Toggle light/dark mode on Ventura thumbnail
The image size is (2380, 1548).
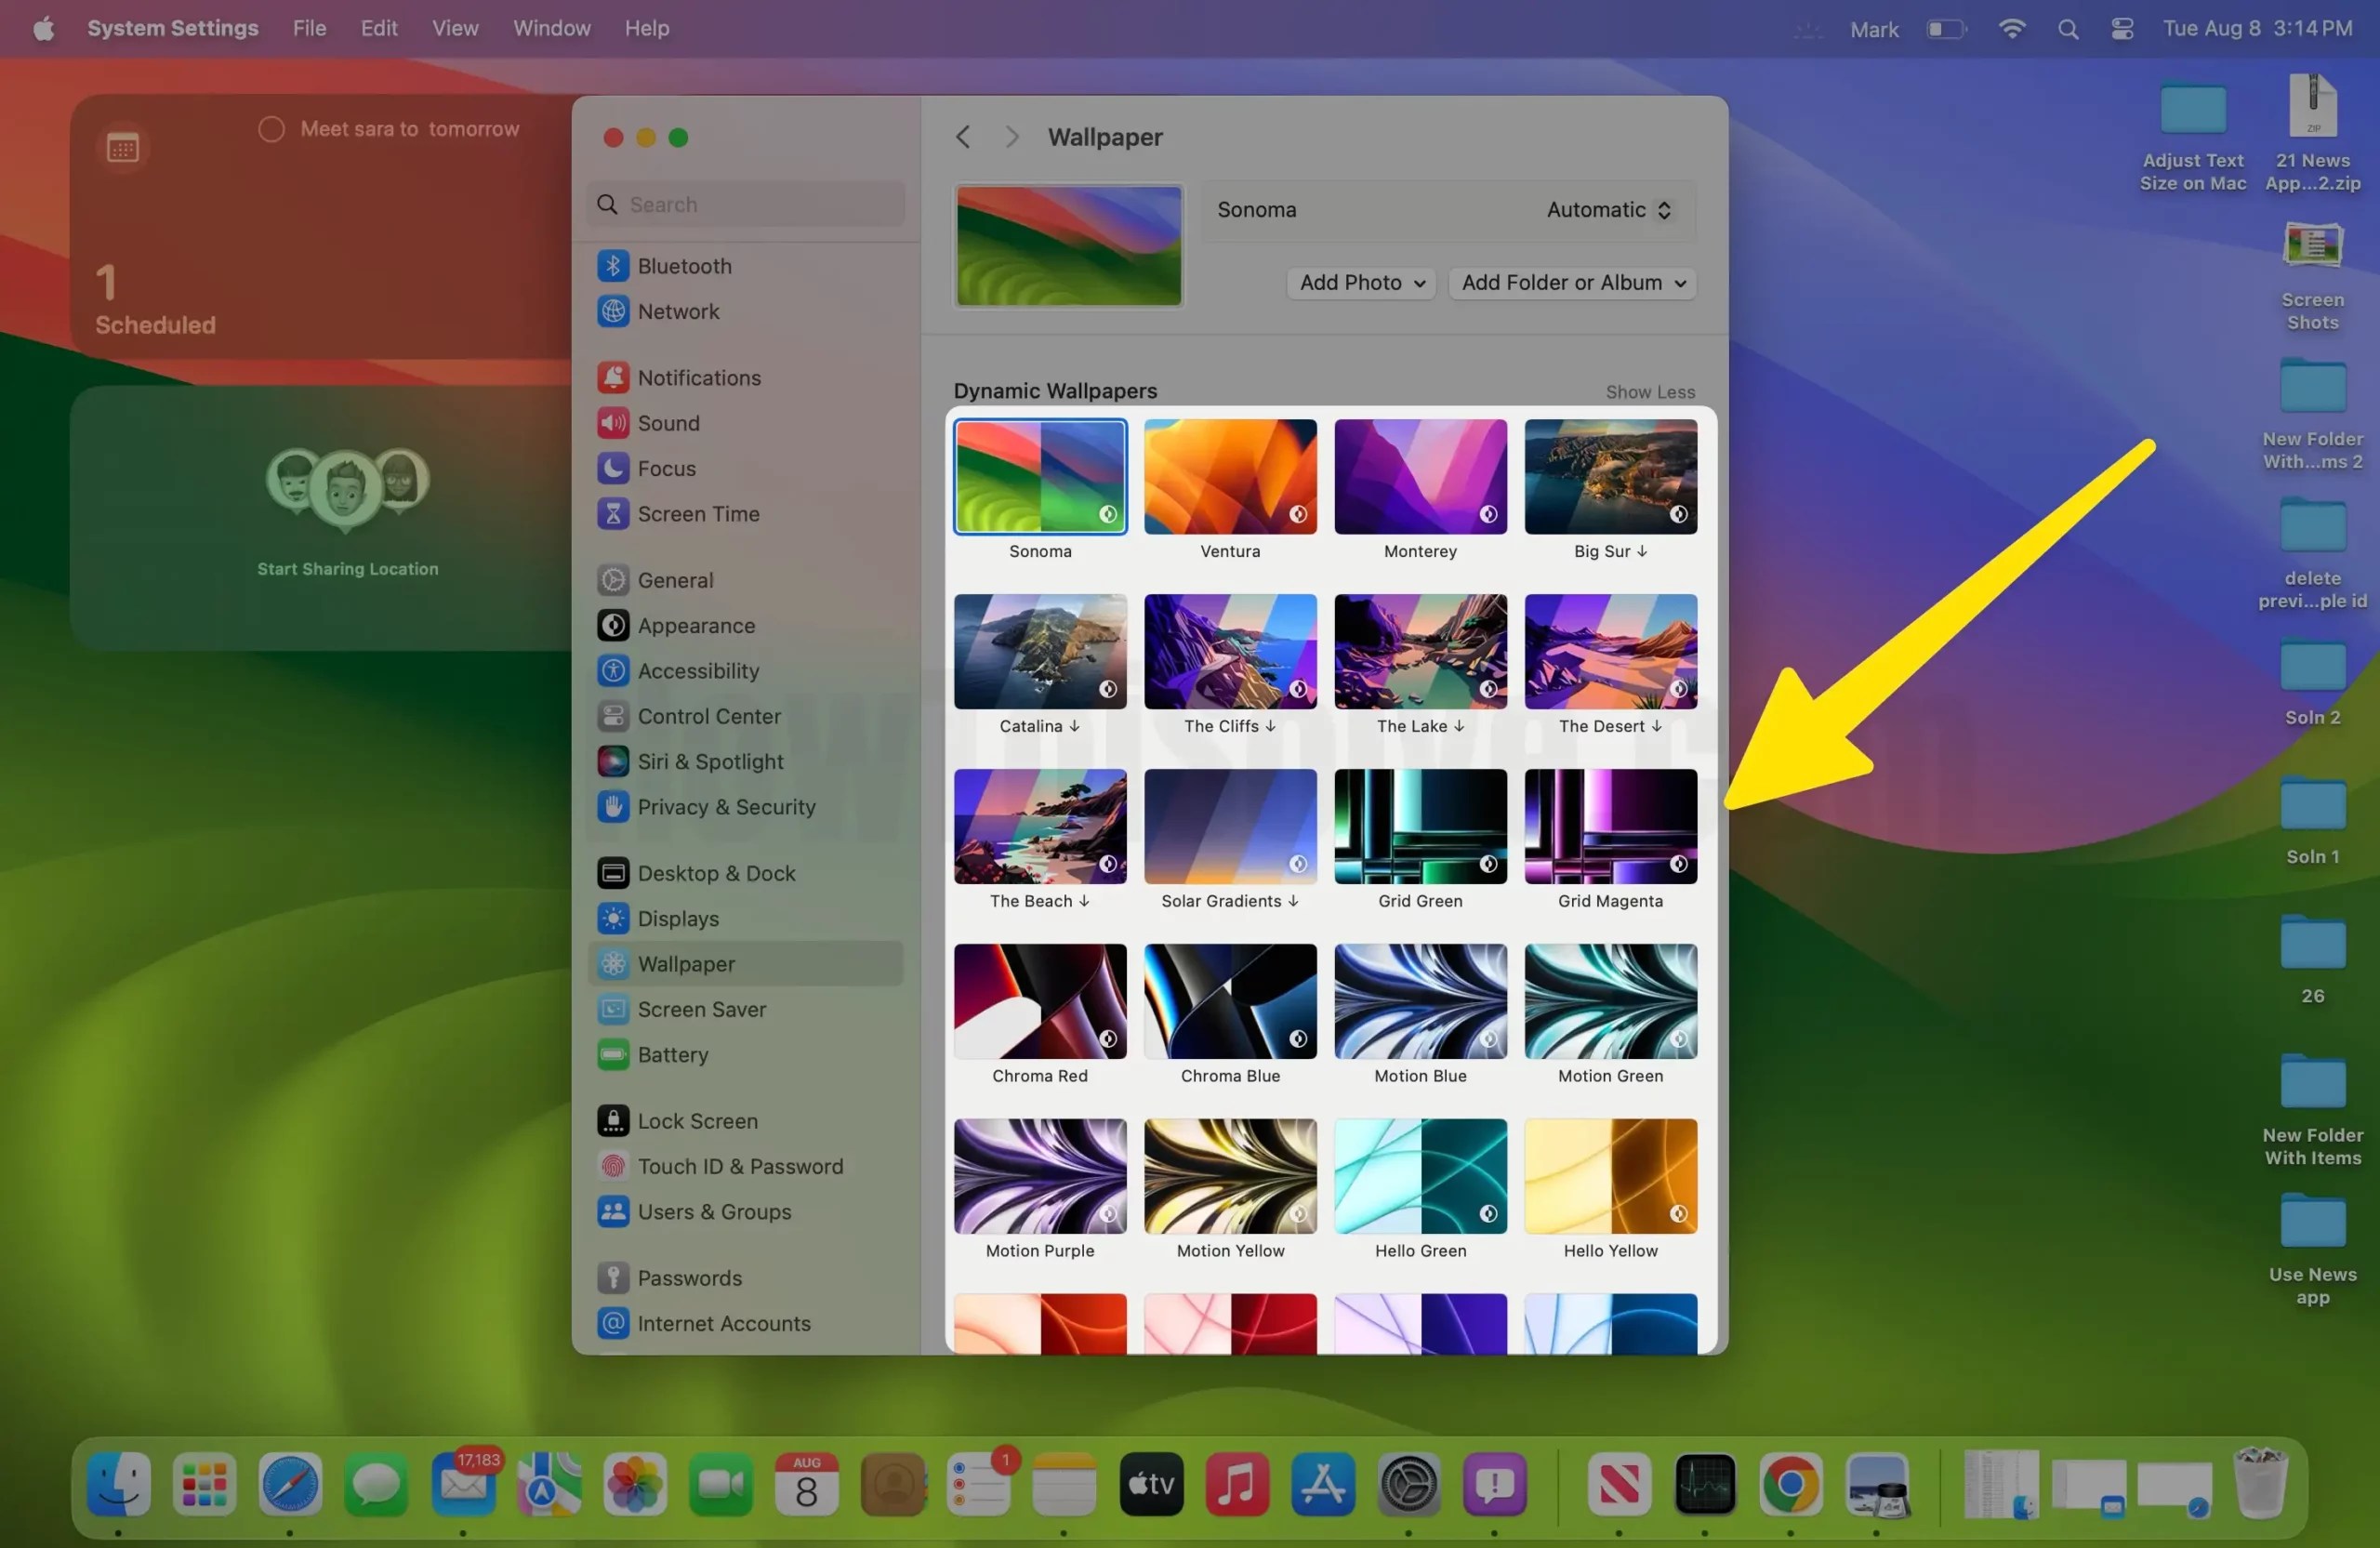click(1299, 515)
